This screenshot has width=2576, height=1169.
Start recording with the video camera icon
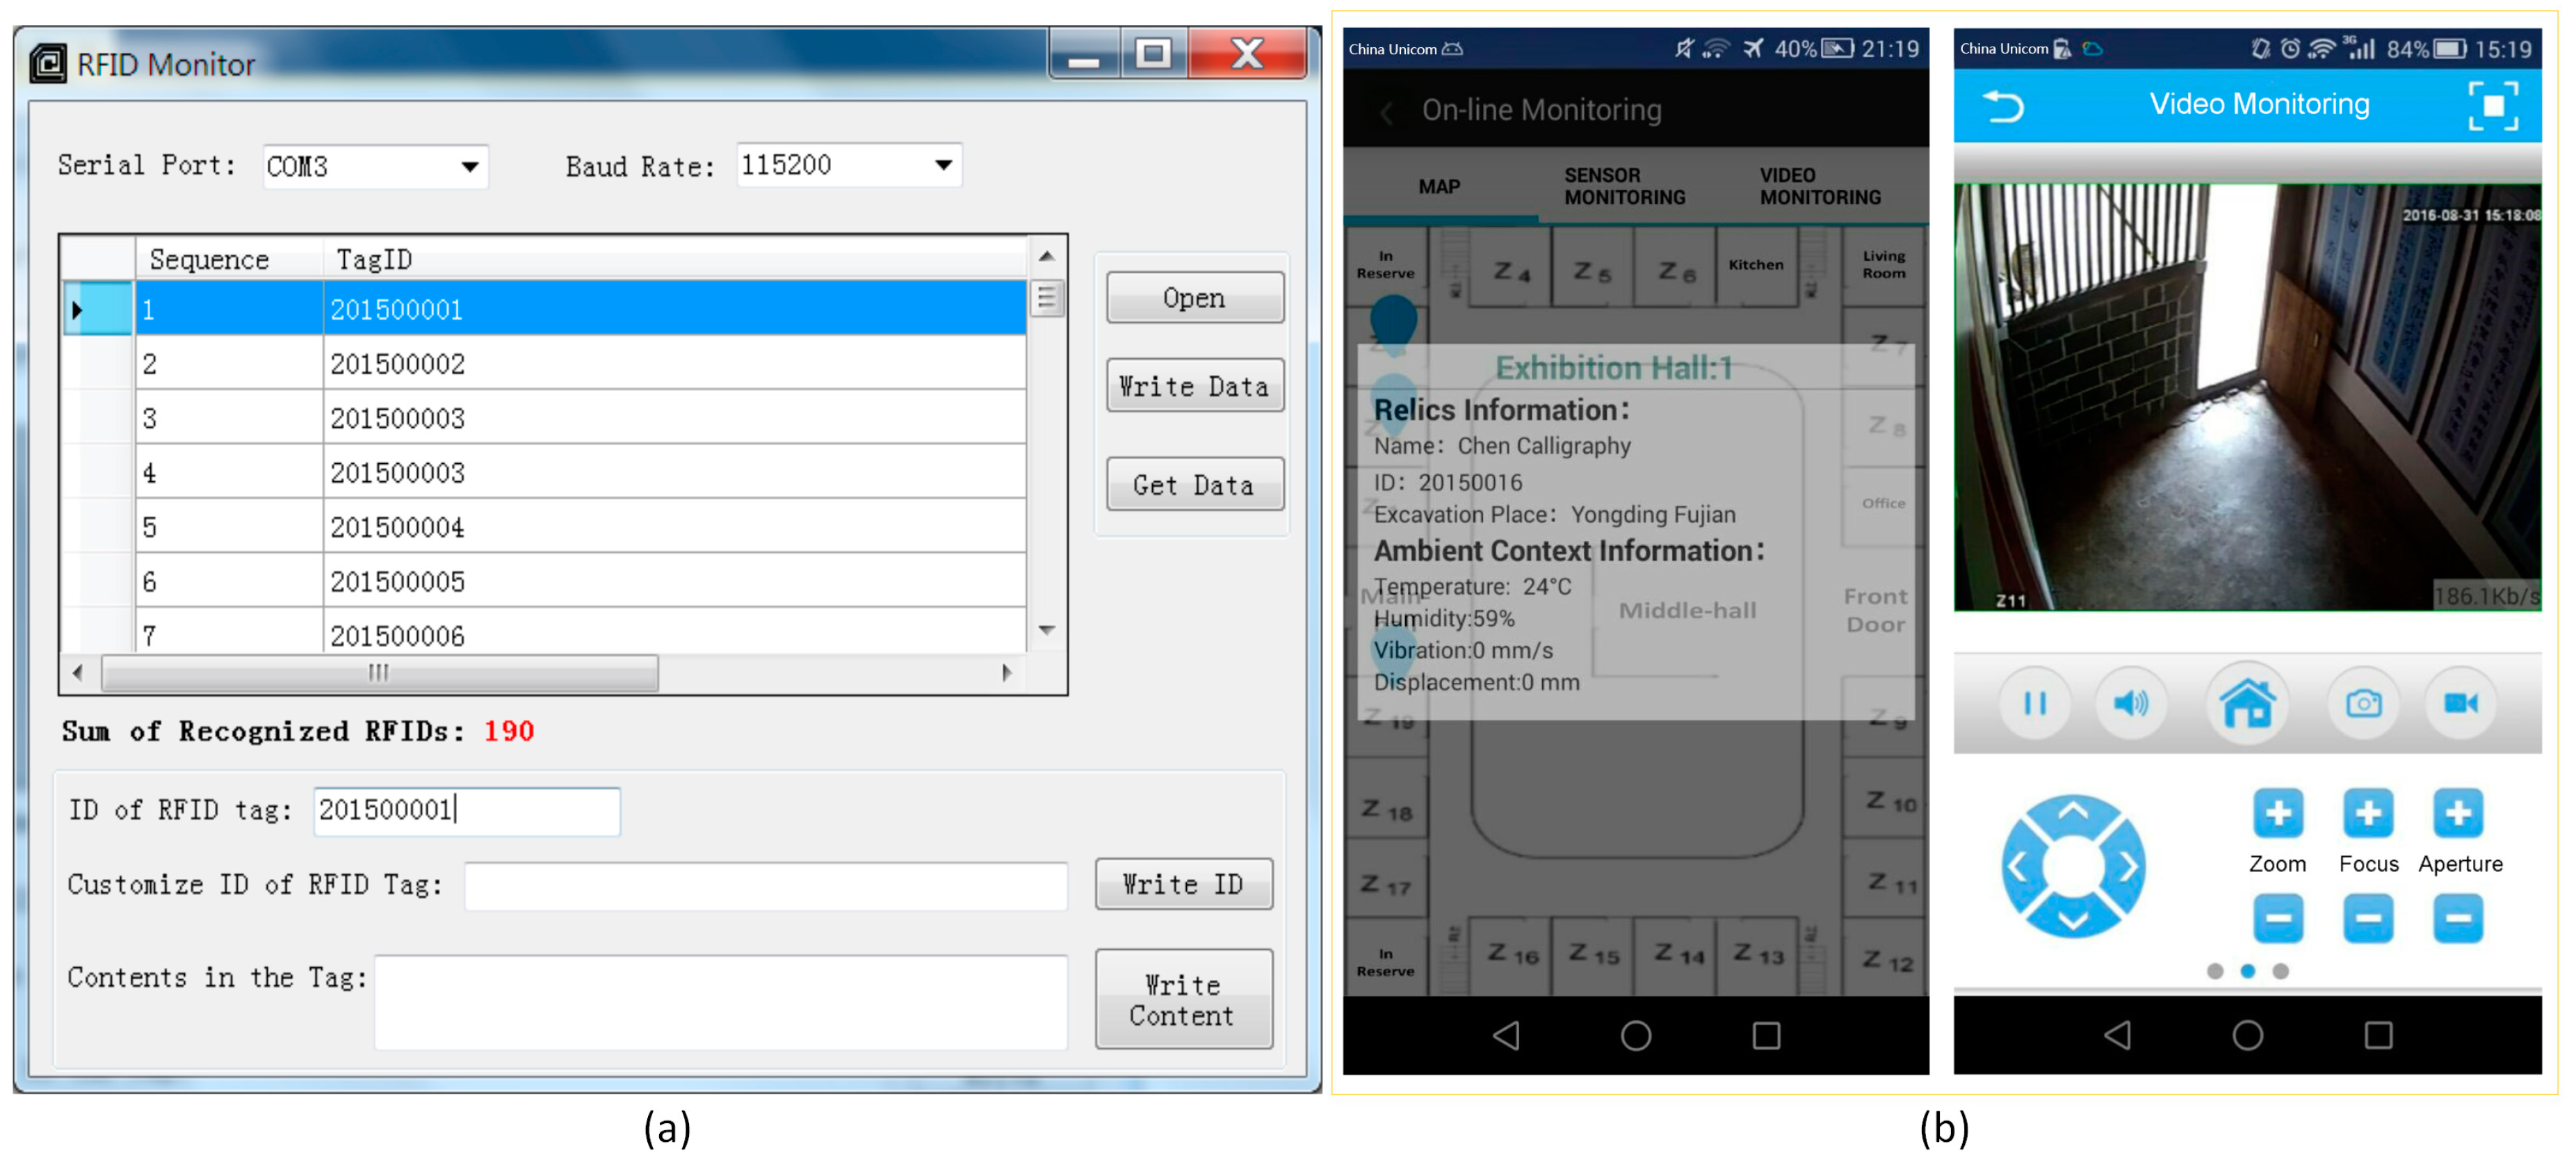[2460, 704]
